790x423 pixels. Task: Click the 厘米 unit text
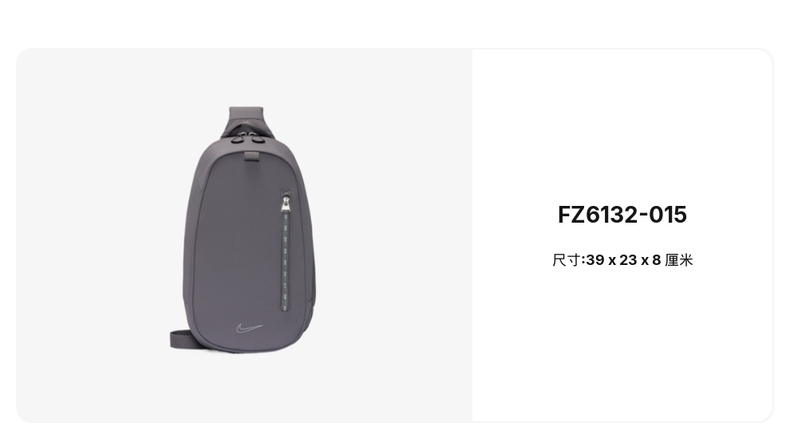[679, 260]
